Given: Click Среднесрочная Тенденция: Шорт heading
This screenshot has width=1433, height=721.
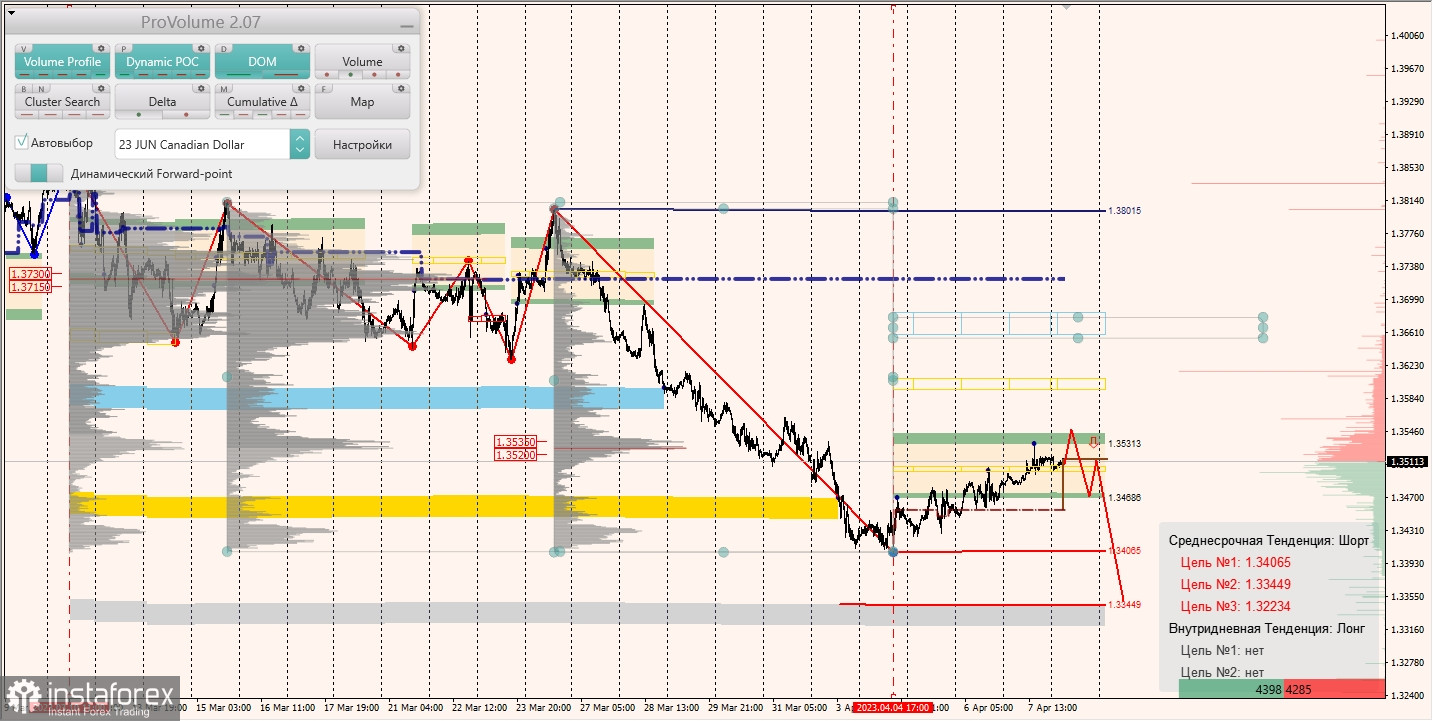Looking at the screenshot, I should click(1268, 540).
